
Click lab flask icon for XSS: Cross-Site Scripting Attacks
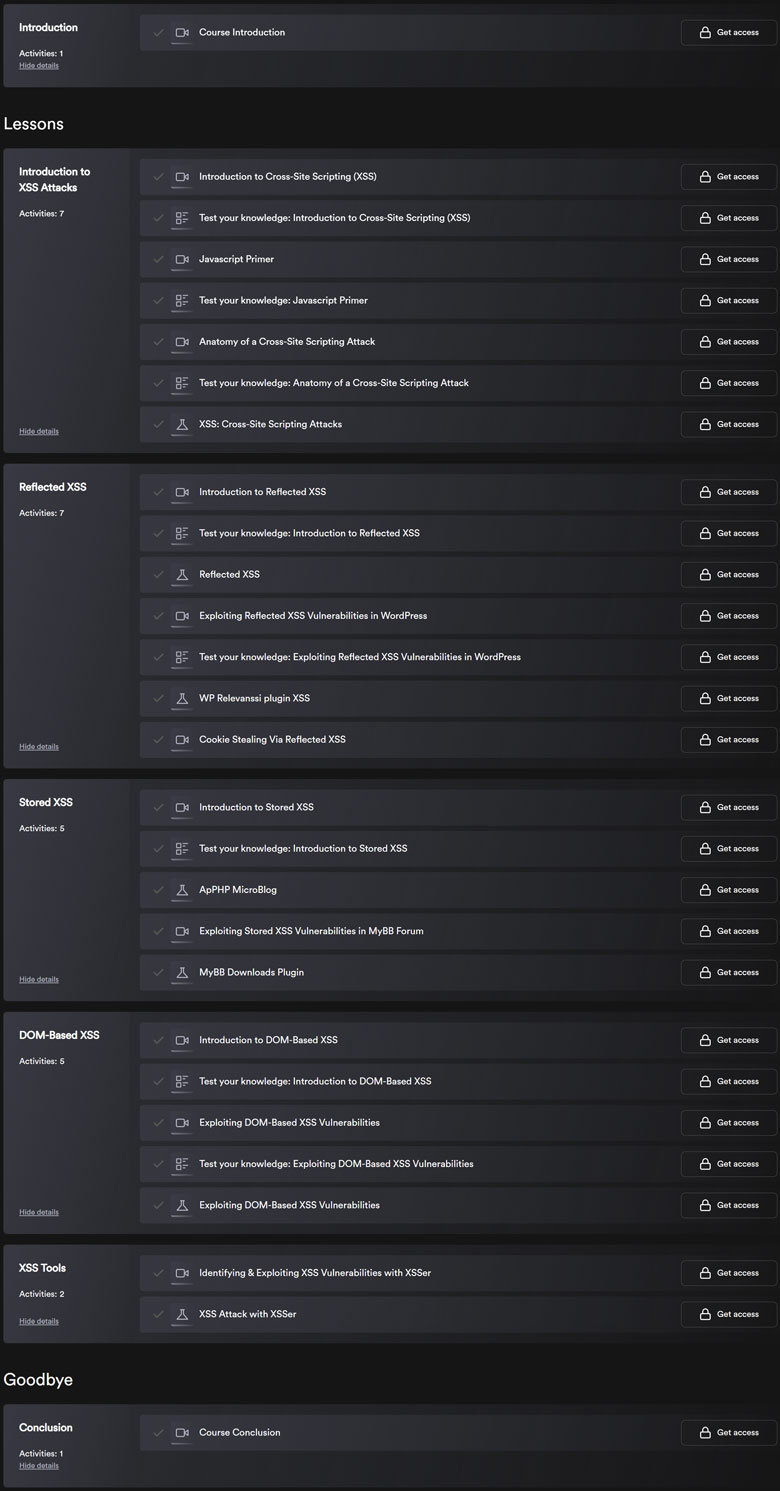[x=182, y=424]
